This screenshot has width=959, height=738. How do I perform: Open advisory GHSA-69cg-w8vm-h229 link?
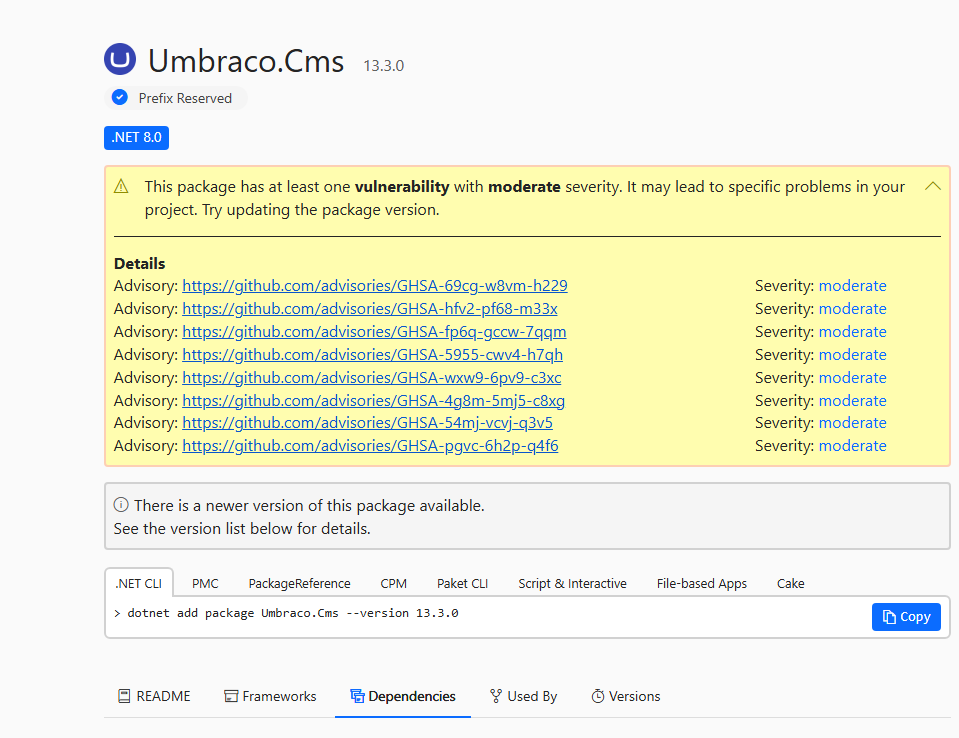pyautogui.click(x=374, y=286)
